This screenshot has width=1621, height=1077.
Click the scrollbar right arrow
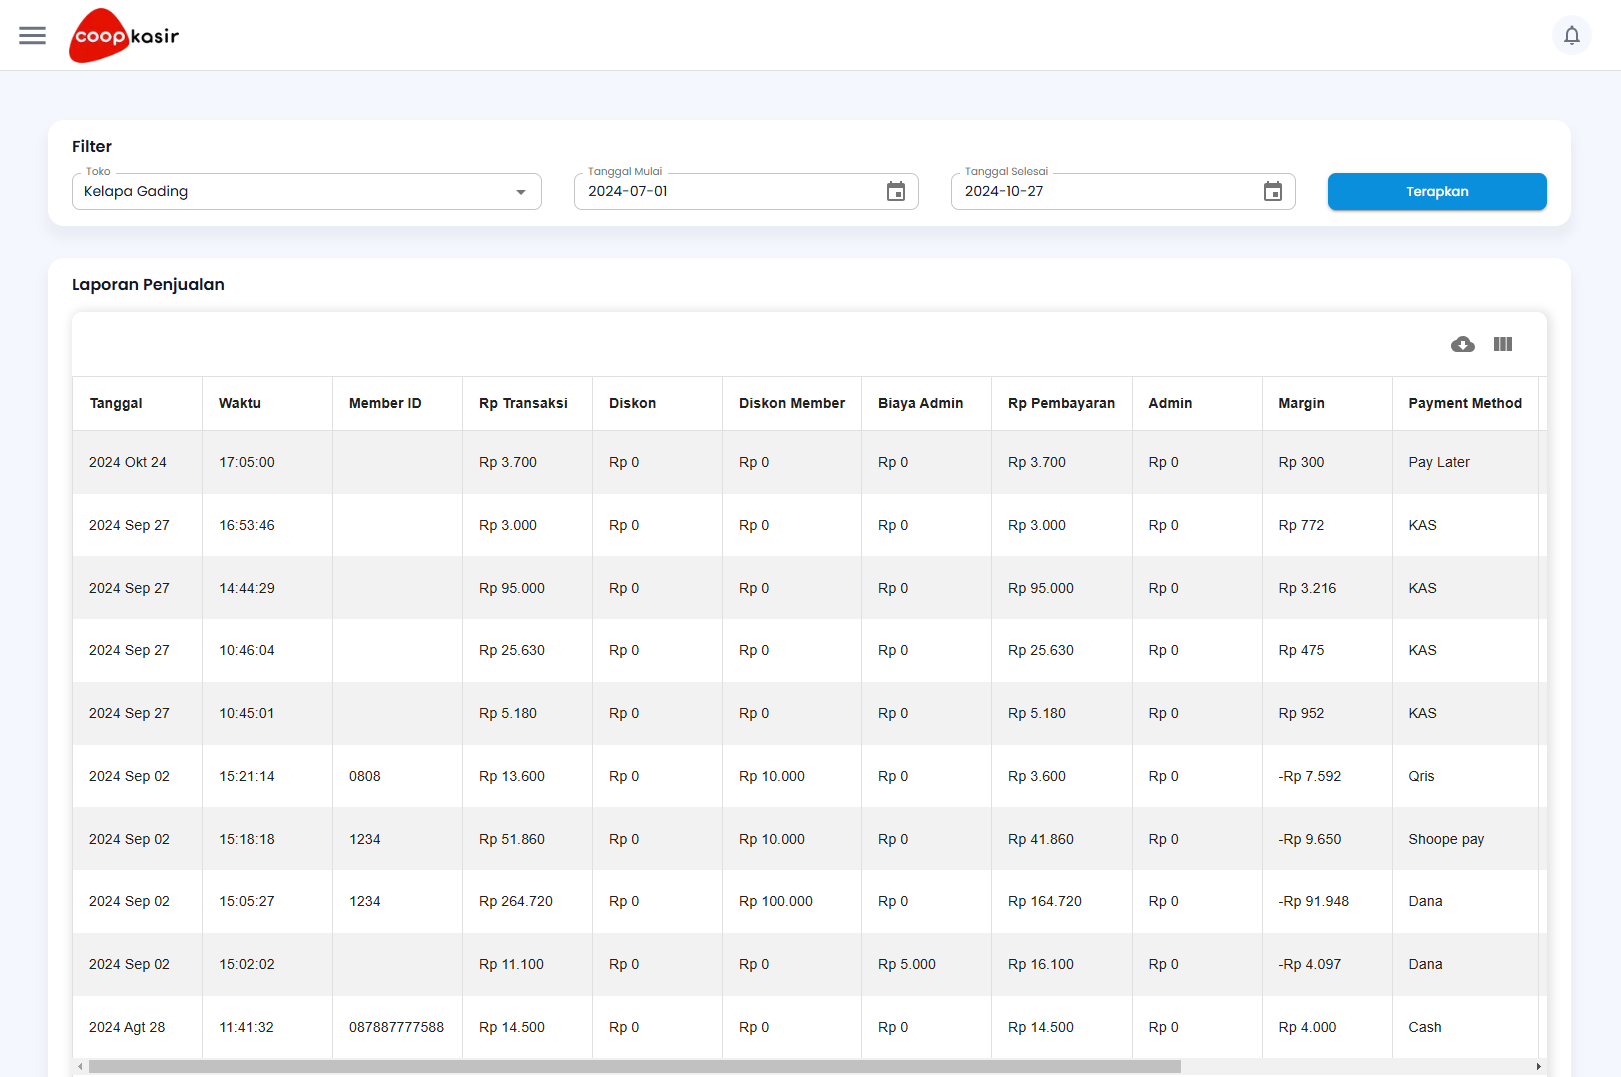pos(1538,1066)
